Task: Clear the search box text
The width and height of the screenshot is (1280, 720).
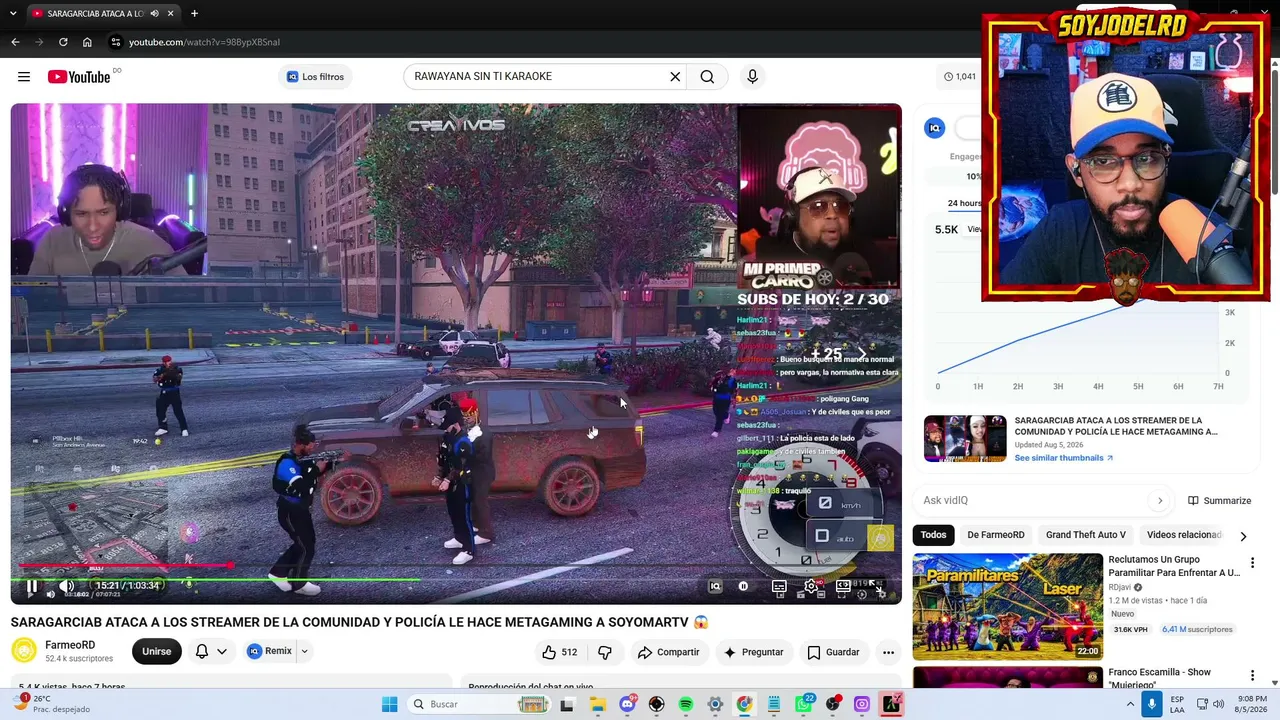Action: 675,77
